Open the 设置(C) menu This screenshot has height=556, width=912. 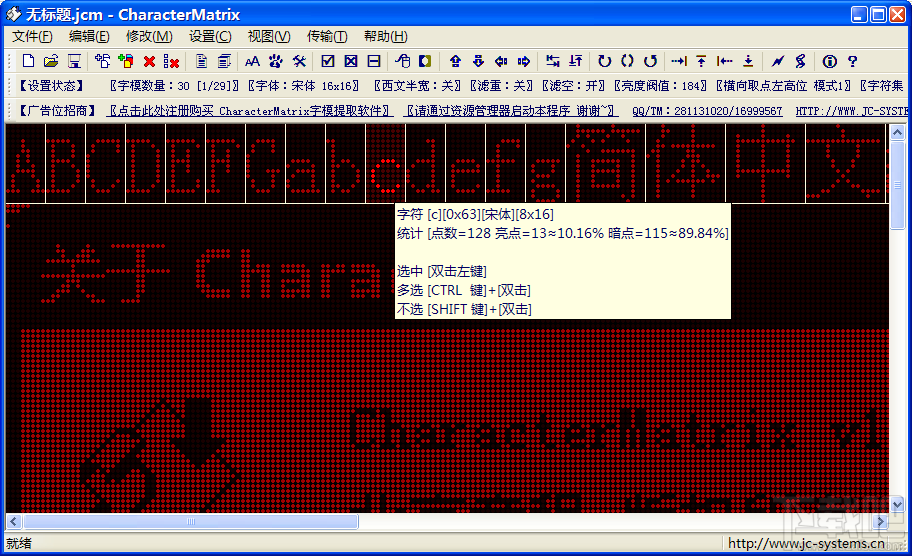pyautogui.click(x=210, y=37)
